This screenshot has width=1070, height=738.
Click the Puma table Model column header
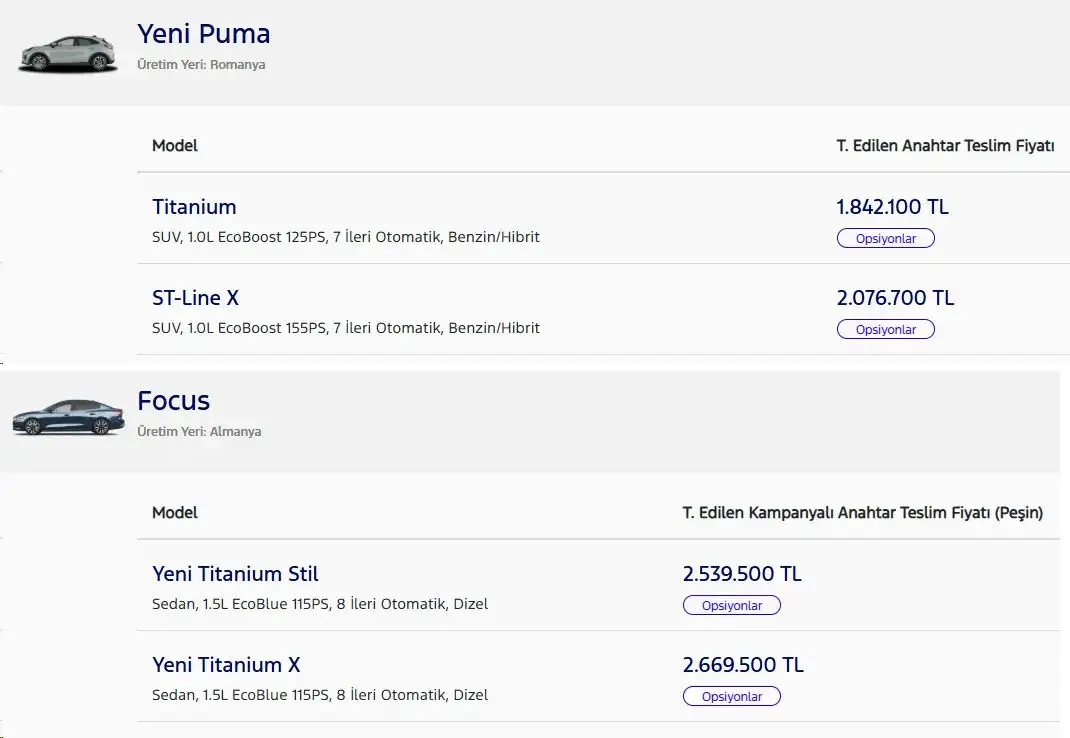click(175, 145)
